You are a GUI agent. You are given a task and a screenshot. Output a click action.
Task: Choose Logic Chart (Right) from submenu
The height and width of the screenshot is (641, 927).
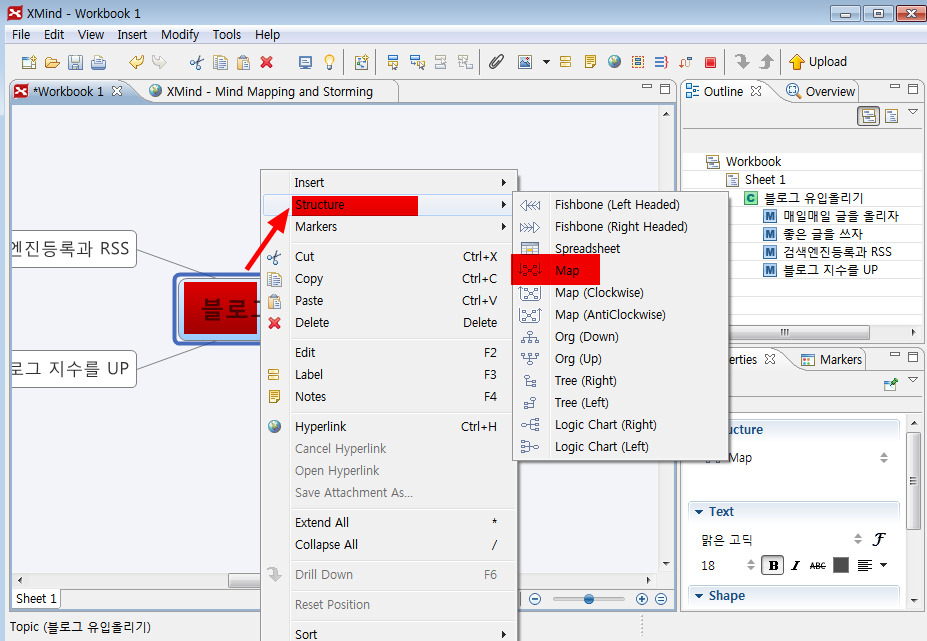[x=605, y=425]
